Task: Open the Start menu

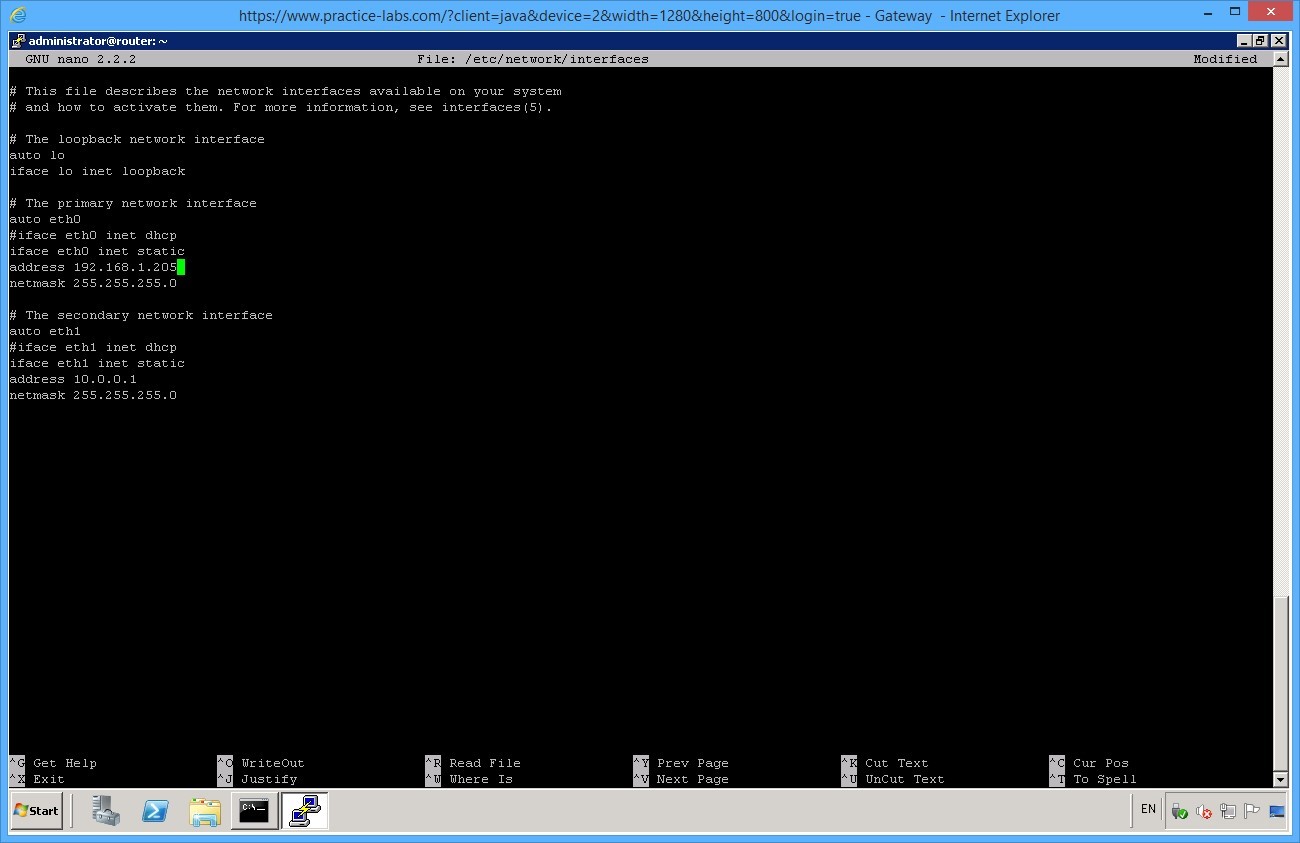Action: click(x=37, y=810)
